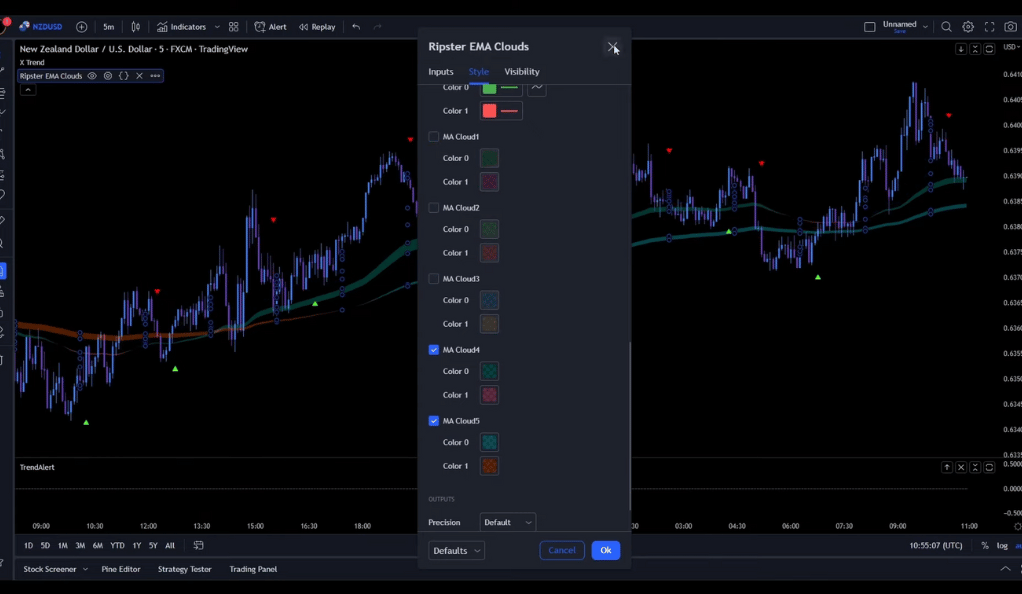Open the go-to date range icon
The width and height of the screenshot is (1022, 594).
point(199,545)
